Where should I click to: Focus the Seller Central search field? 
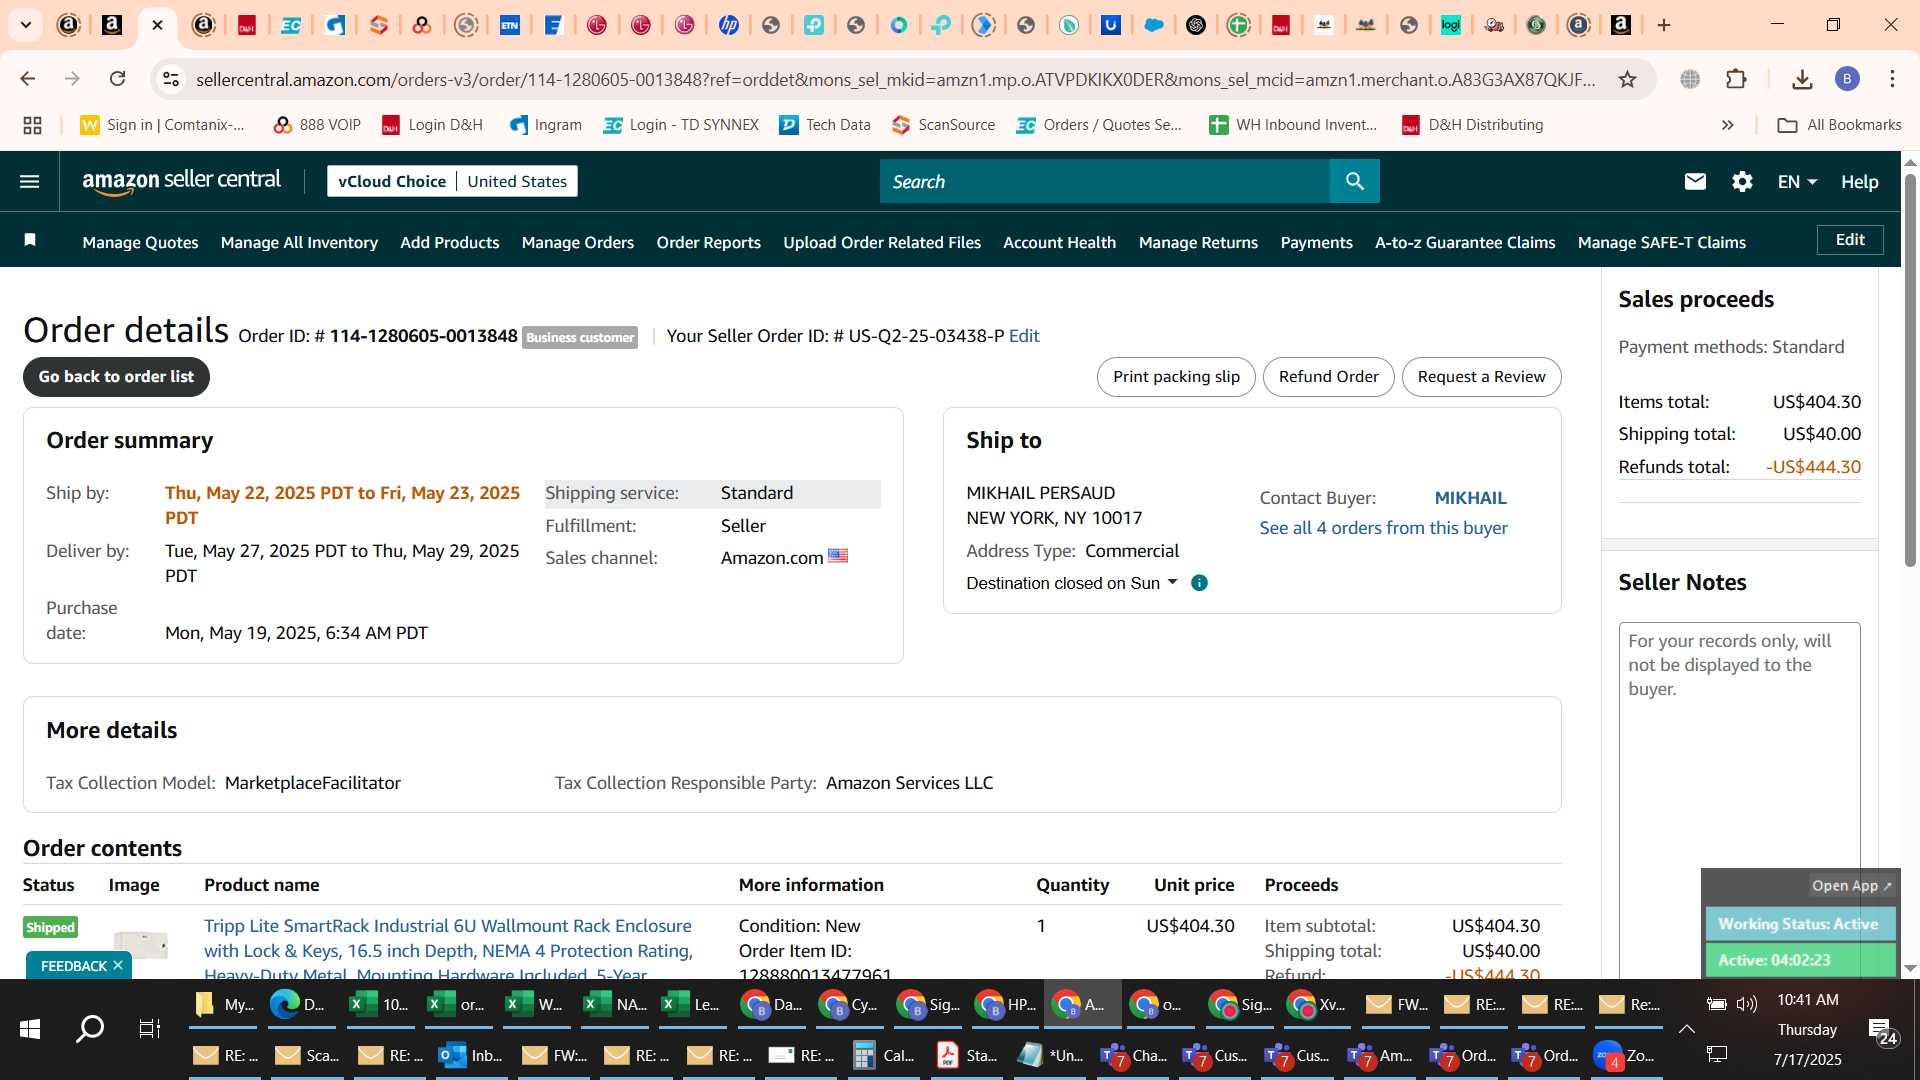[1105, 181]
